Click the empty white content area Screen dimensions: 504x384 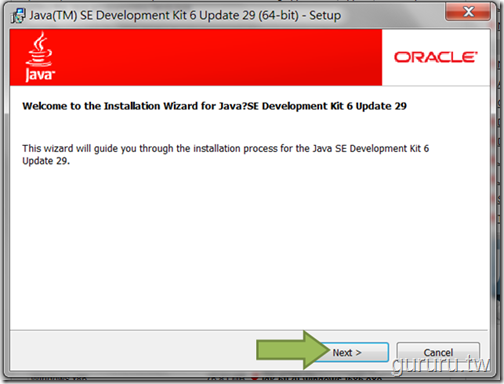(x=250, y=247)
